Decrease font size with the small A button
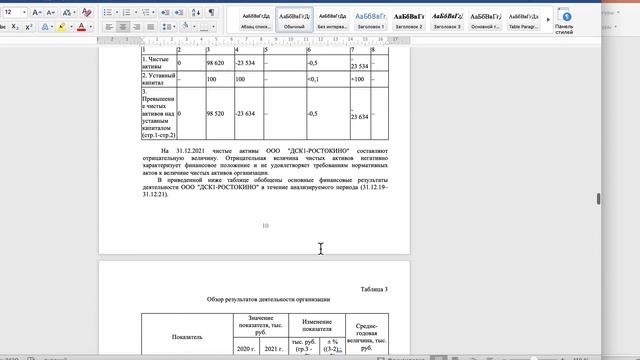Viewport: 640px width, 360px height. pyautogui.click(x=50, y=13)
